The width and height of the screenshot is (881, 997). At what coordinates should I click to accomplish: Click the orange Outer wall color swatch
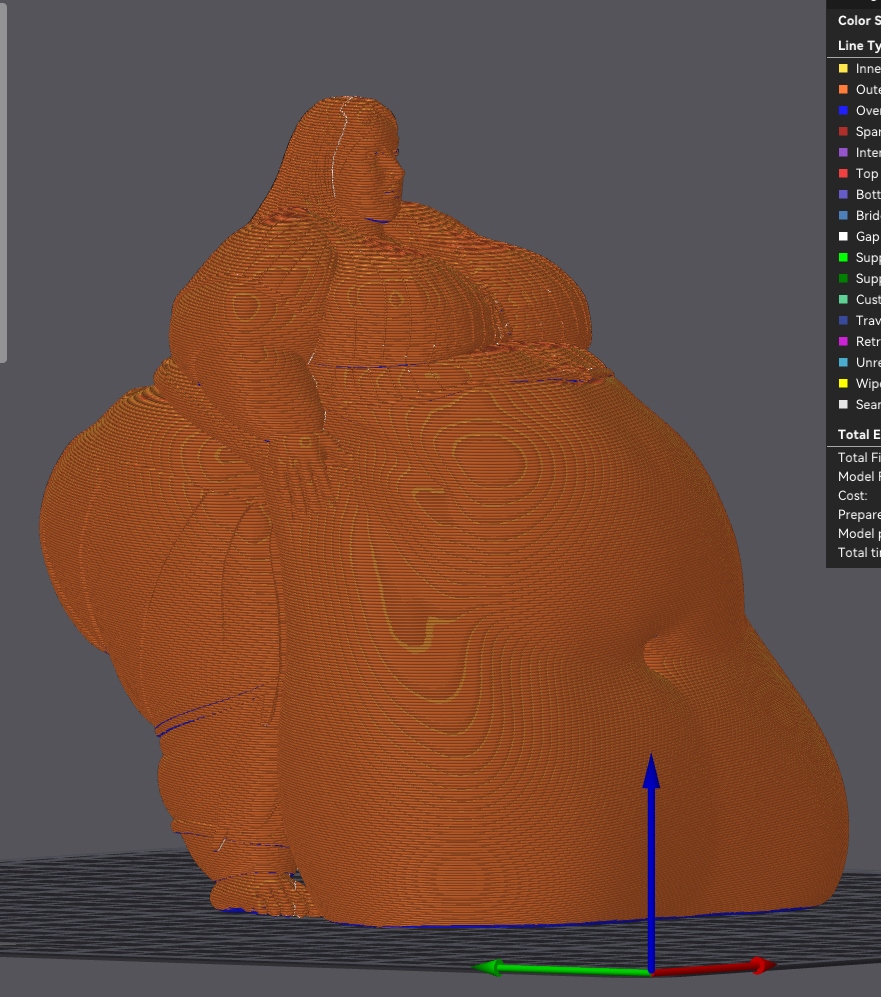tap(843, 90)
